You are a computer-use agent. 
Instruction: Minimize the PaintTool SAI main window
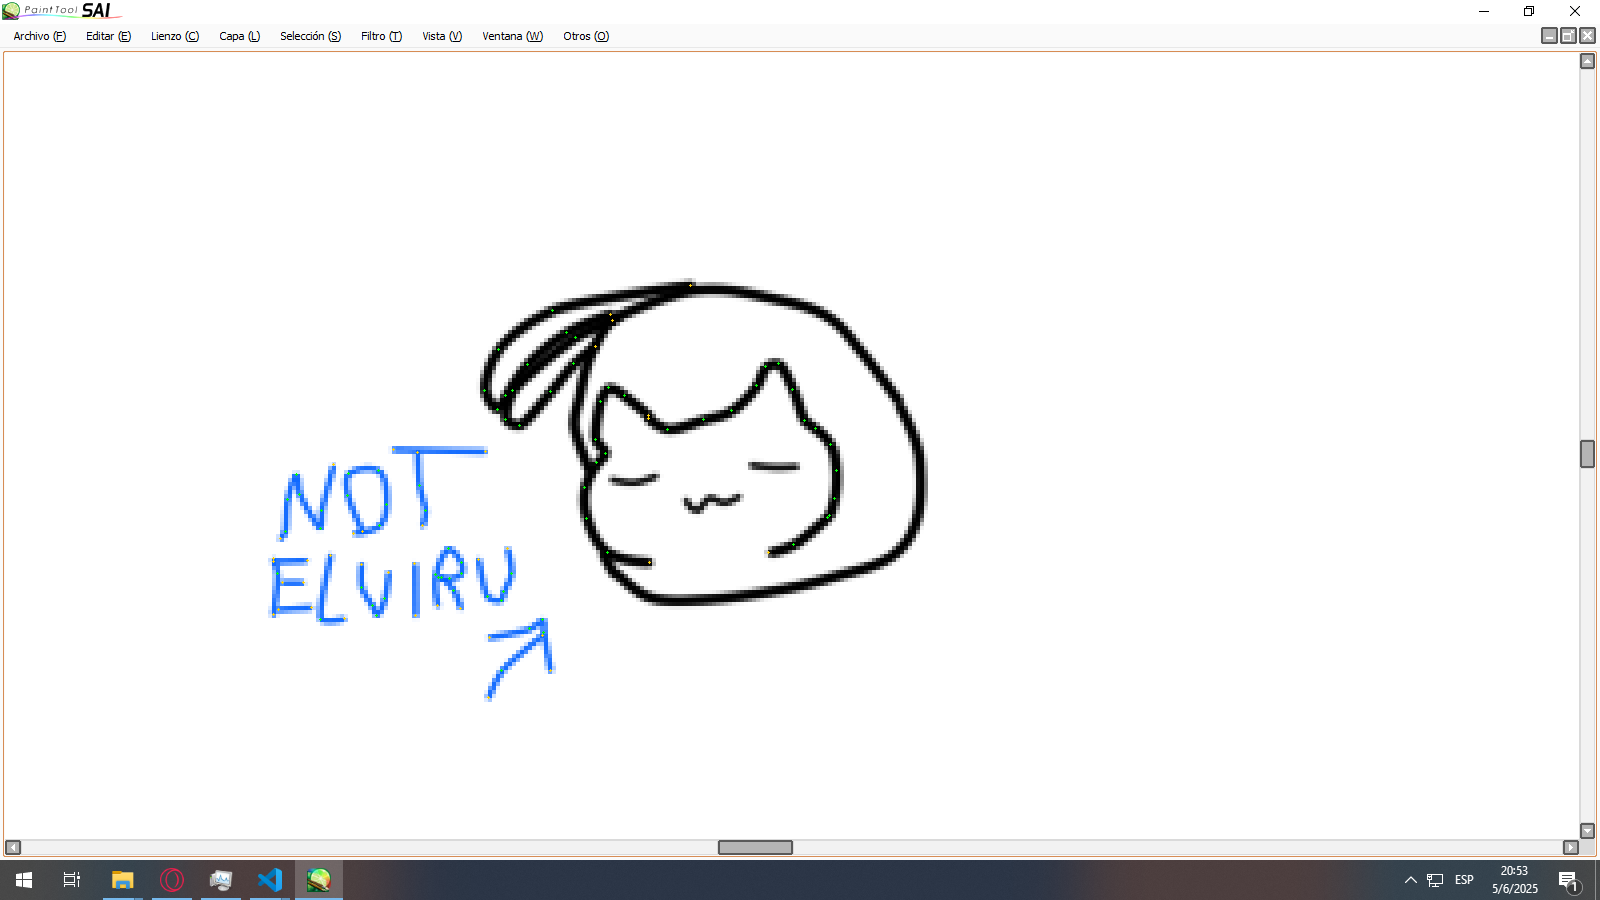pos(1484,11)
